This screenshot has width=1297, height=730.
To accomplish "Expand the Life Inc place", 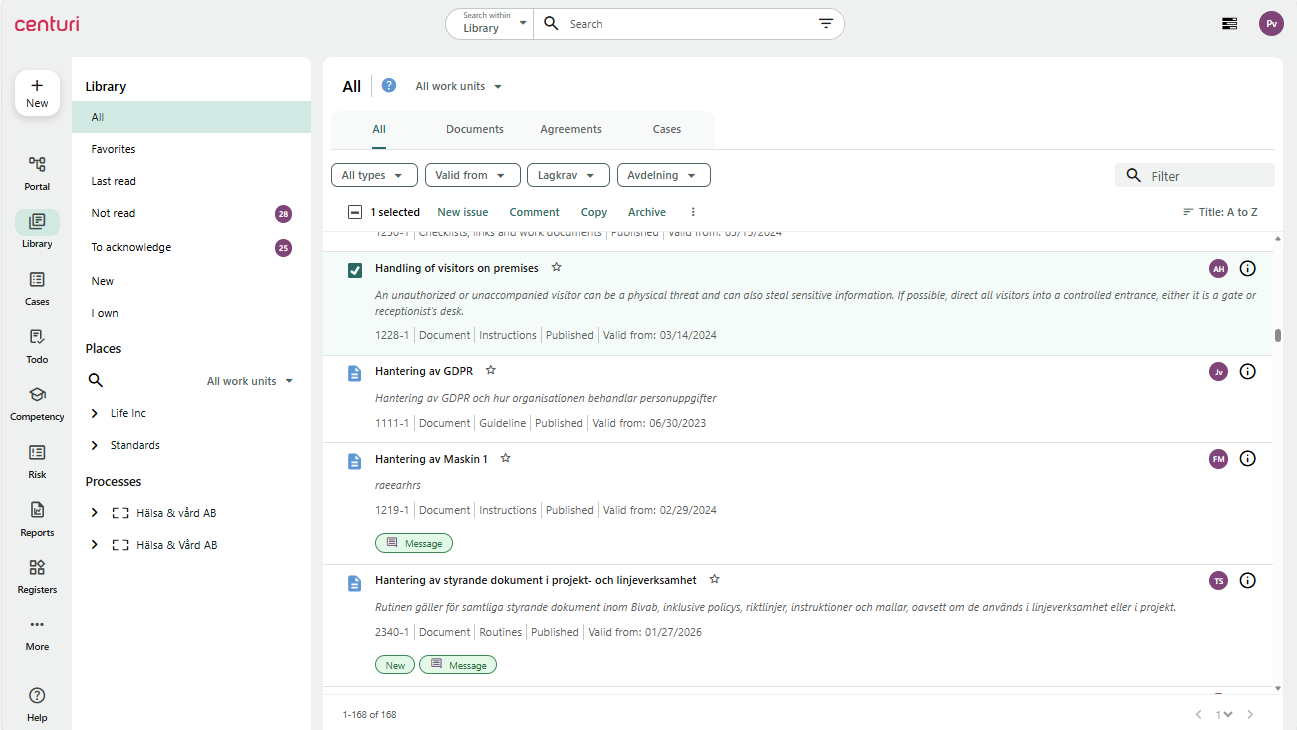I will pyautogui.click(x=97, y=412).
